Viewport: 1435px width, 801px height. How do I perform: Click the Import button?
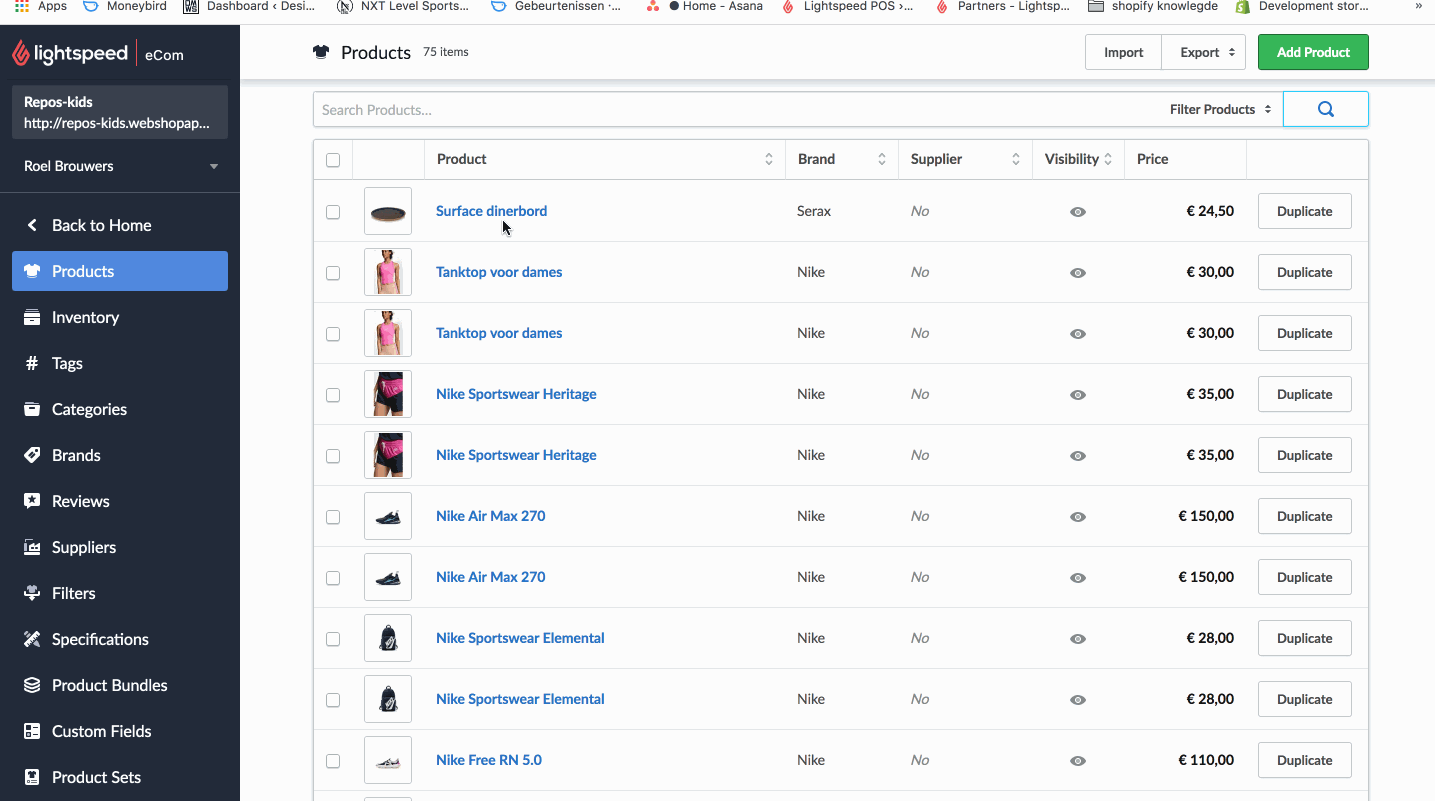pyautogui.click(x=1123, y=52)
